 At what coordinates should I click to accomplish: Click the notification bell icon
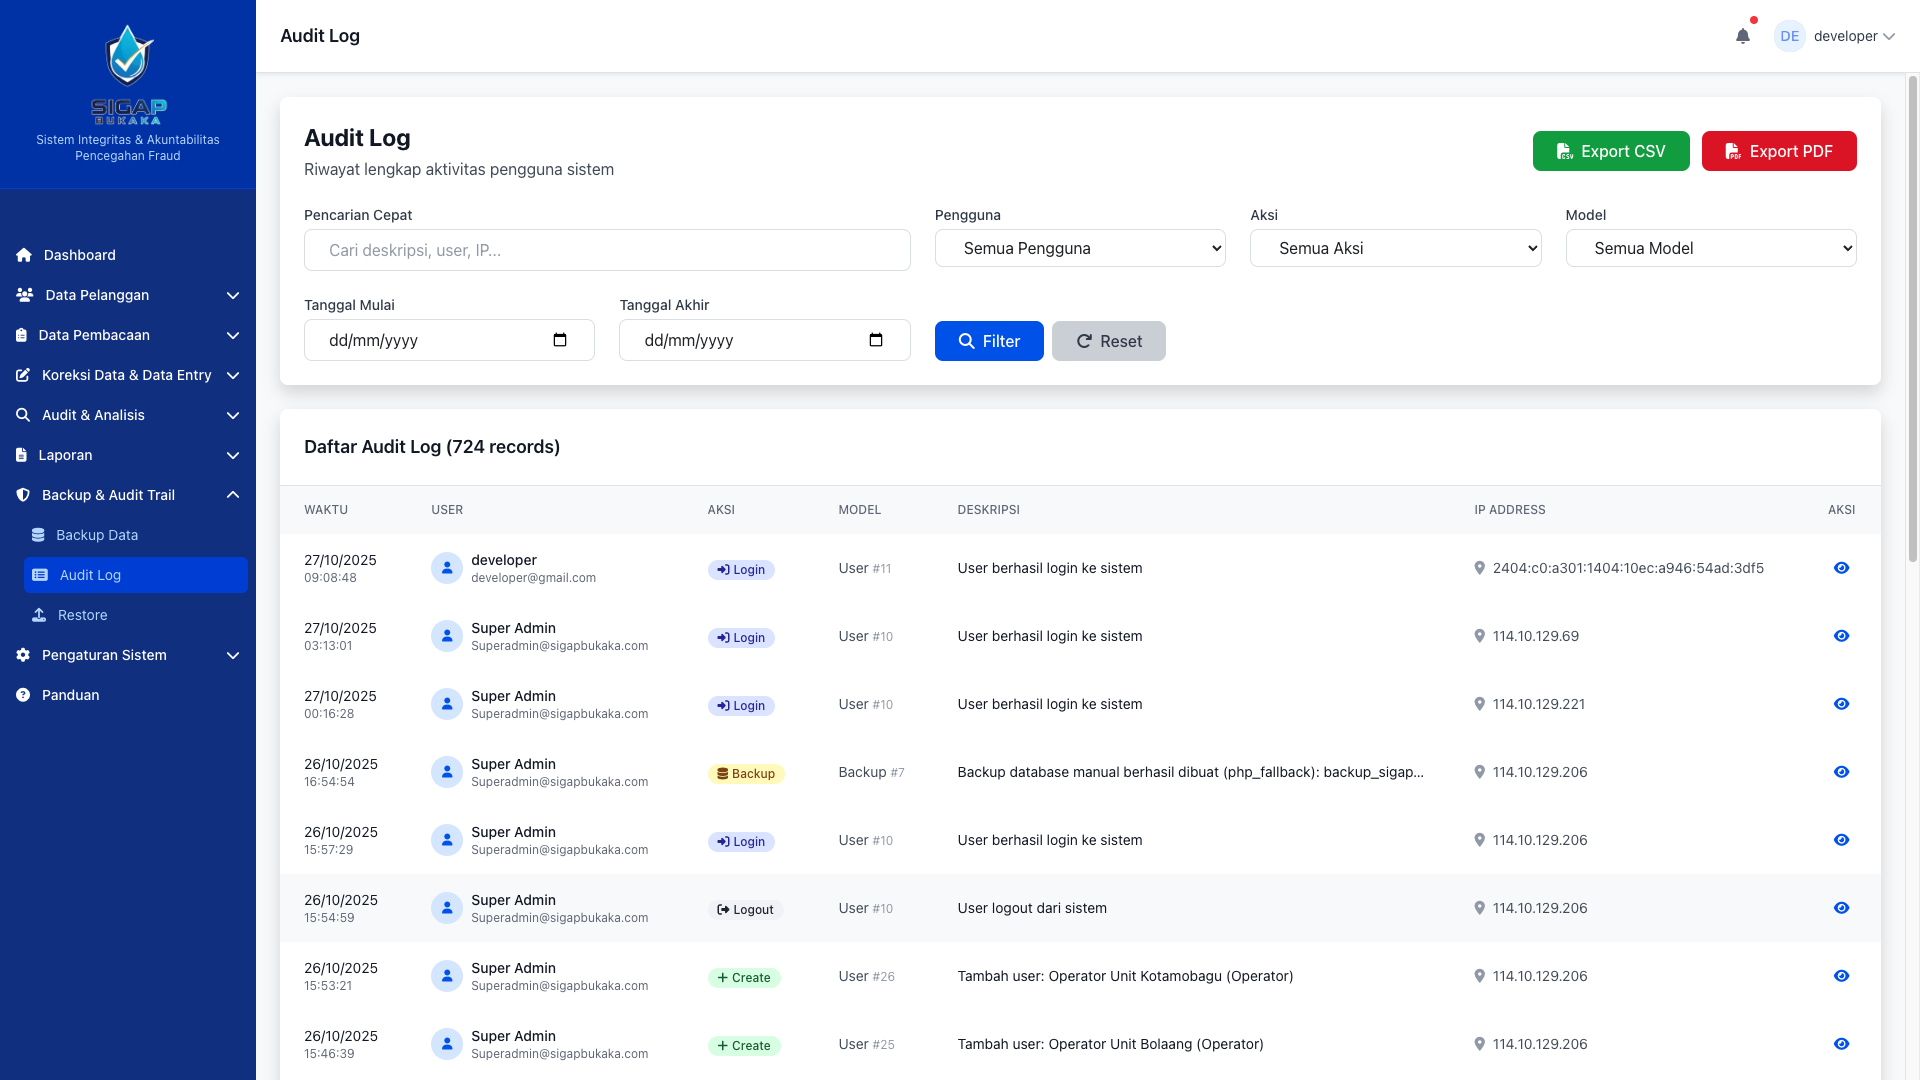point(1742,37)
